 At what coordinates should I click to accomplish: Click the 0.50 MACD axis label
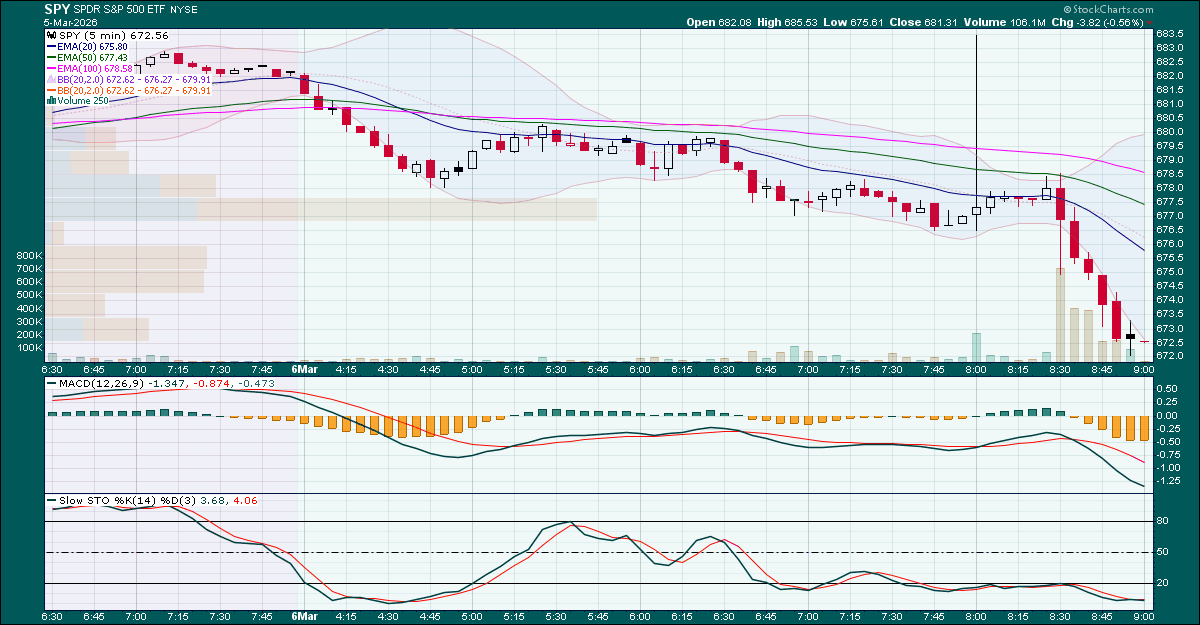point(1167,388)
